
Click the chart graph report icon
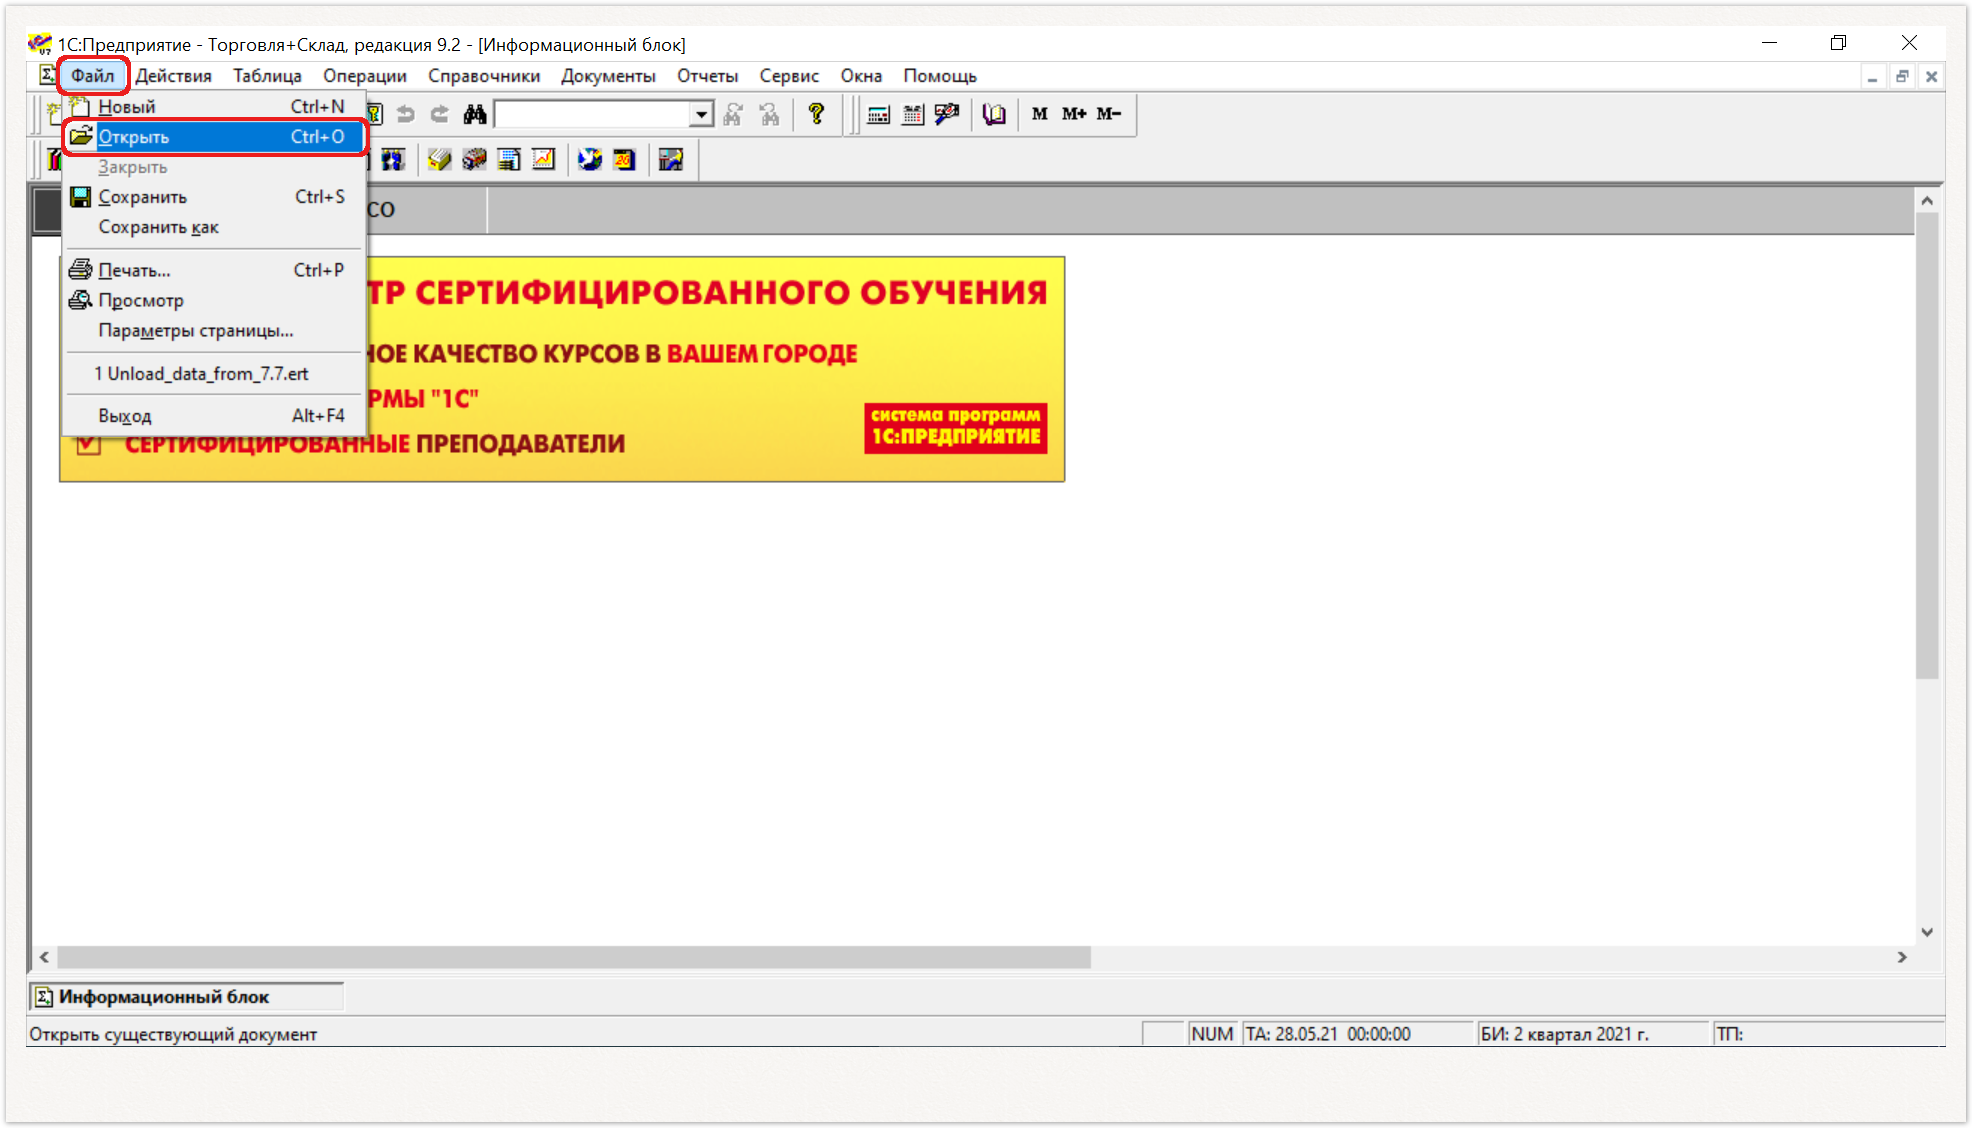[x=543, y=160]
